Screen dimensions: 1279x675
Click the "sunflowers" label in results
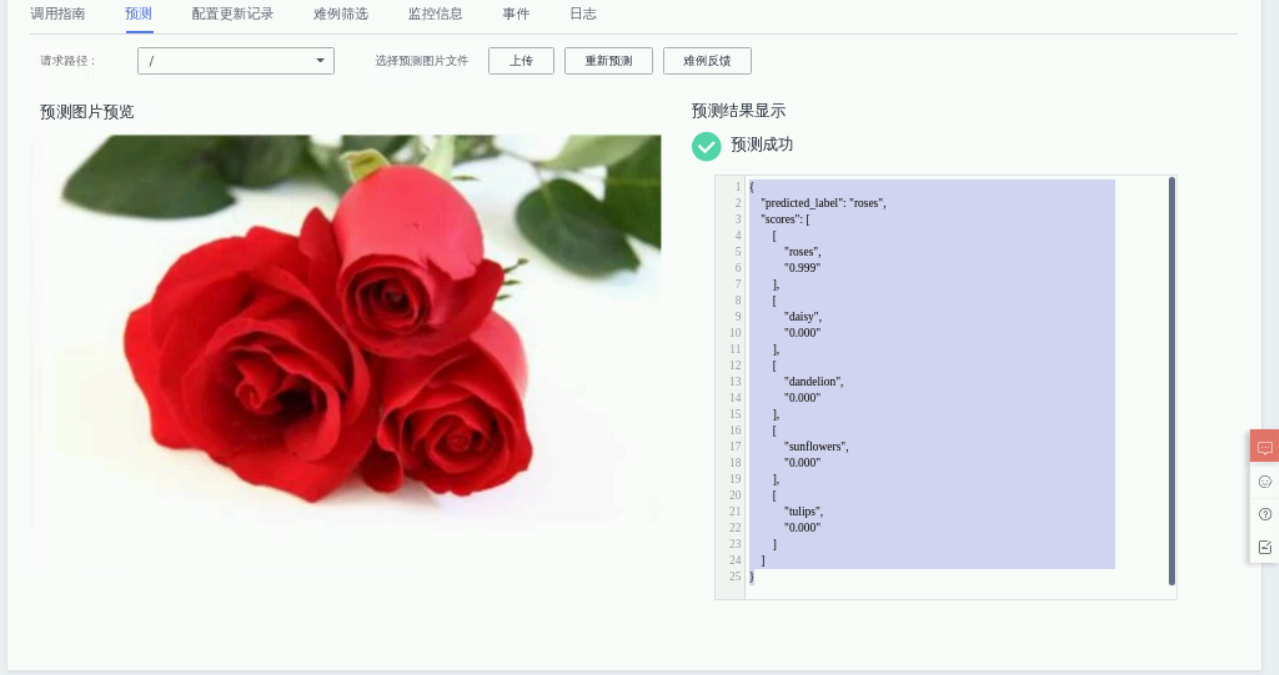pos(816,446)
